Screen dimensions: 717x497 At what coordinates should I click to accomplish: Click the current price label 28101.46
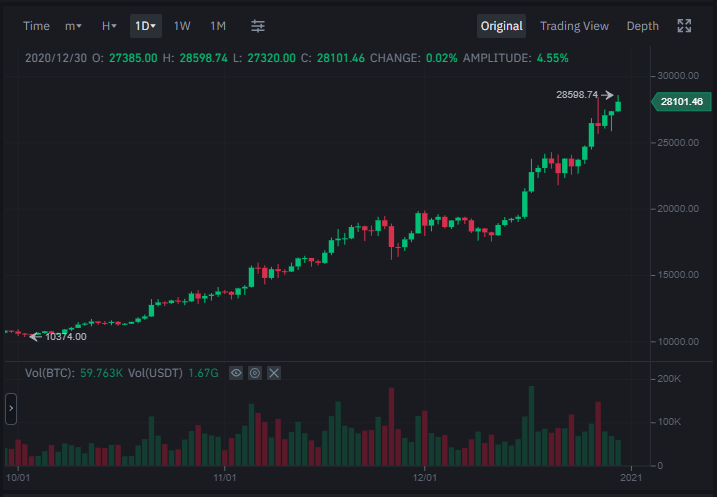coord(681,102)
